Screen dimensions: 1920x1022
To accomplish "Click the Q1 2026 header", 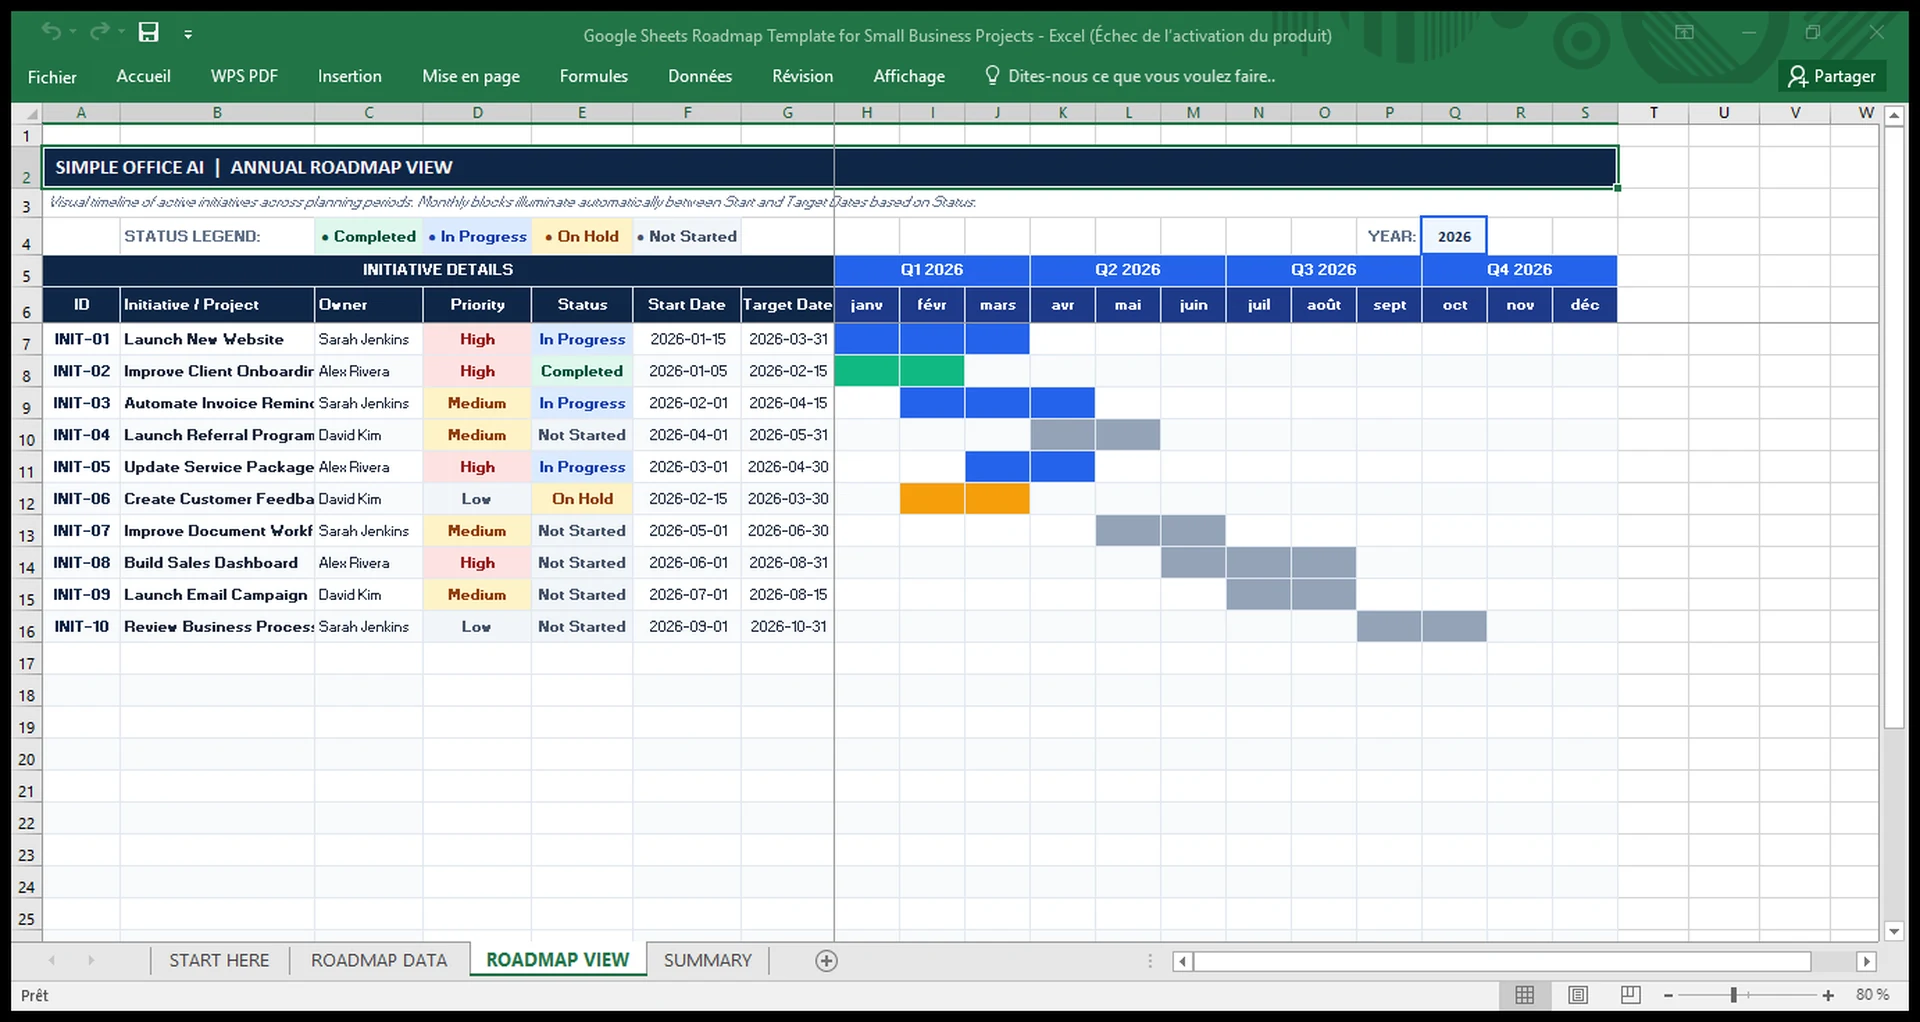I will point(931,270).
